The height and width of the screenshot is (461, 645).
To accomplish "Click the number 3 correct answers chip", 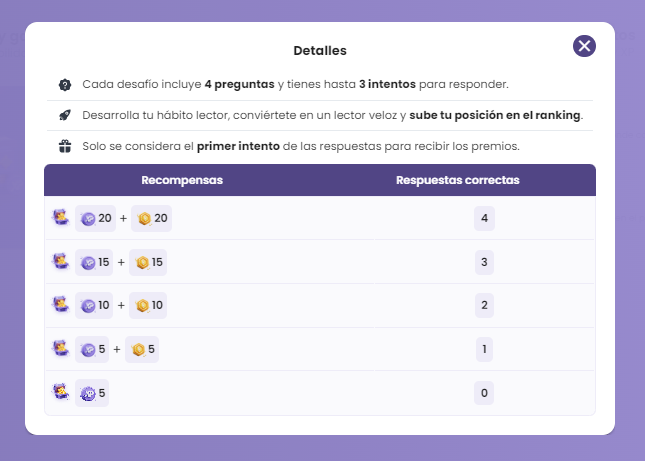I will coord(484,262).
